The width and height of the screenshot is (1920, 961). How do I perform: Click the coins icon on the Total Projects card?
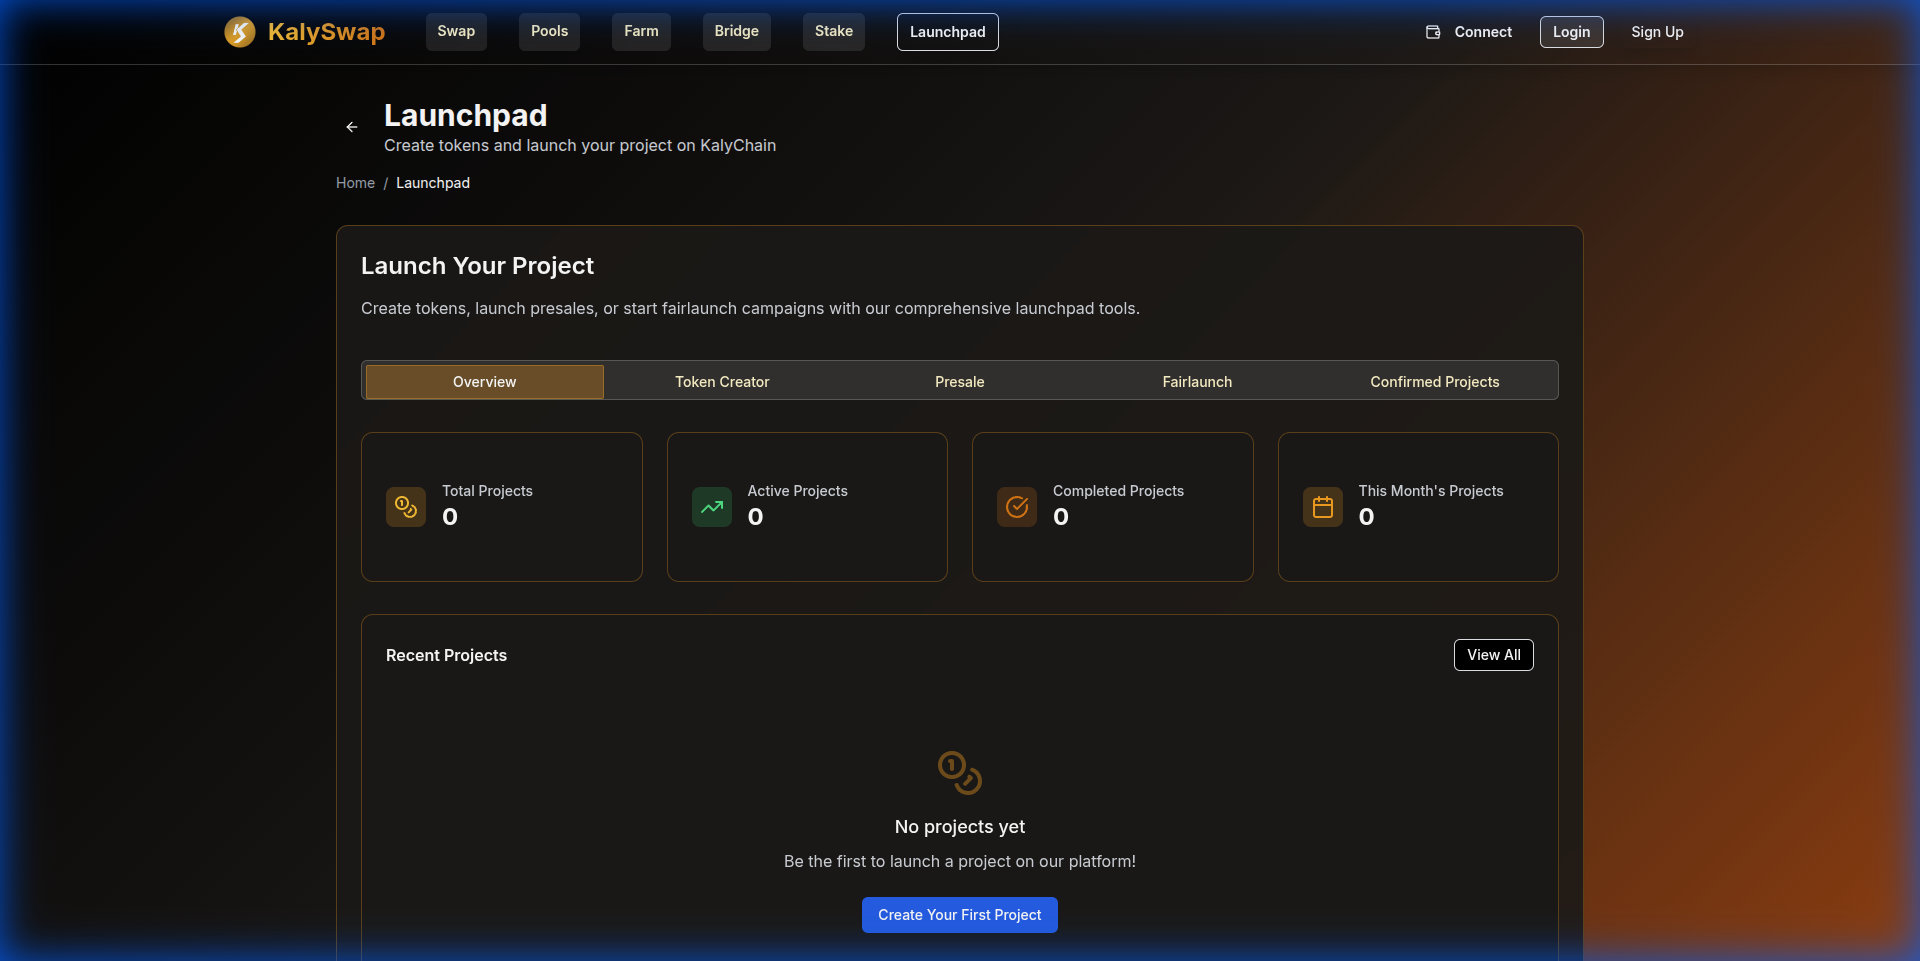(x=405, y=507)
